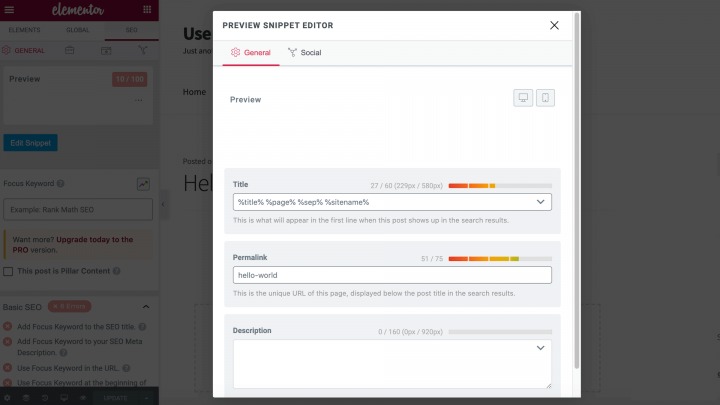Click the Permalink input field
720x405 pixels.
tap(392, 275)
